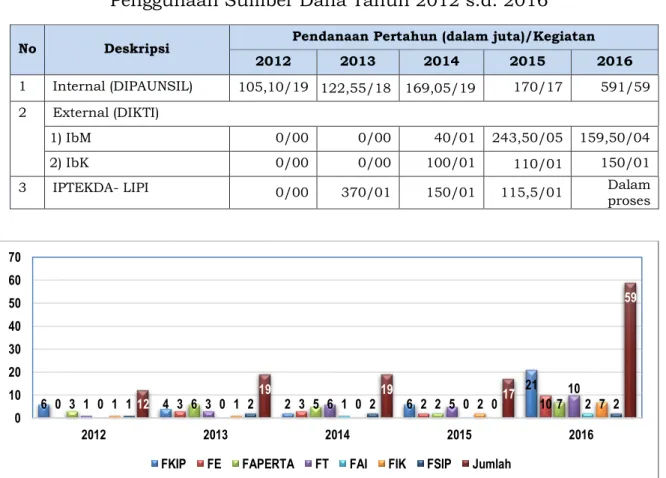666x478 pixels.
Task: Click the IbK 2013 cell '0/00'
Action: (358, 164)
